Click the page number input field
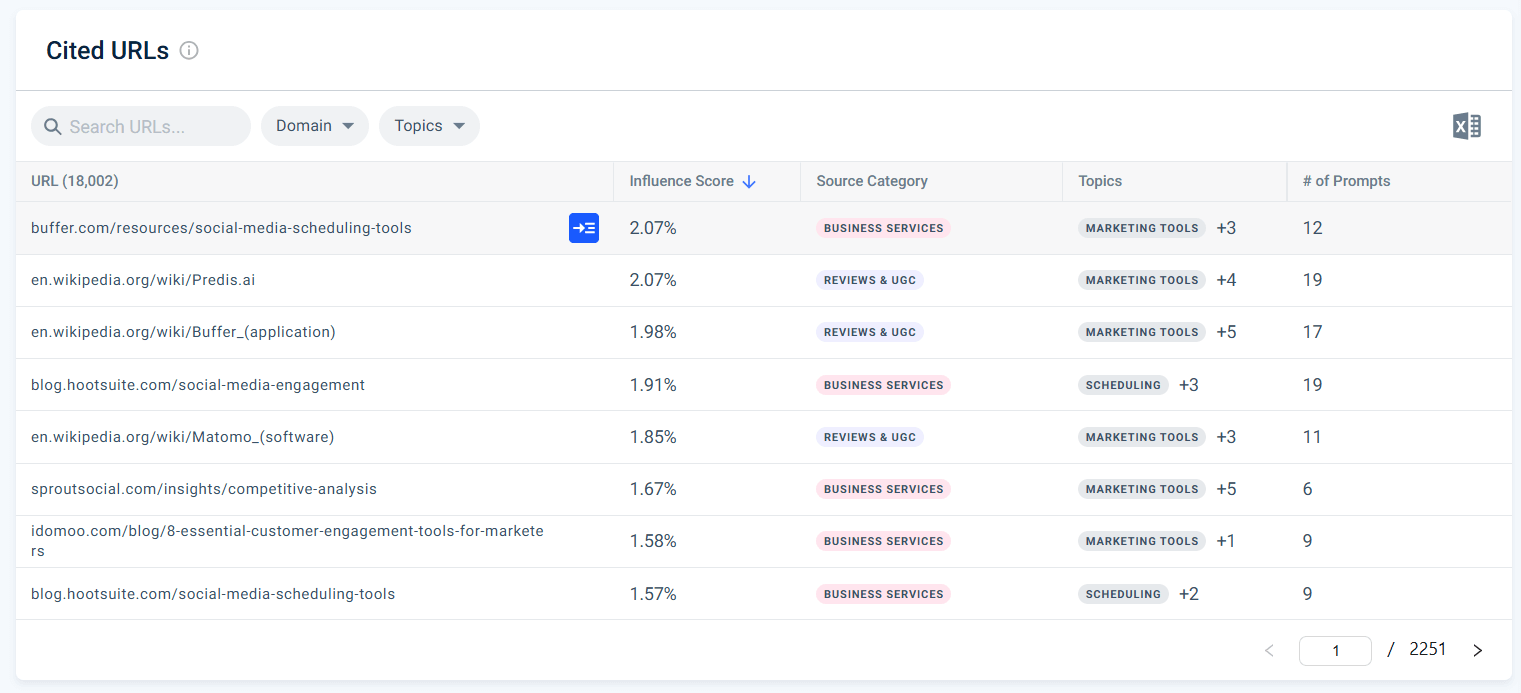The image size is (1521, 693). click(x=1335, y=650)
